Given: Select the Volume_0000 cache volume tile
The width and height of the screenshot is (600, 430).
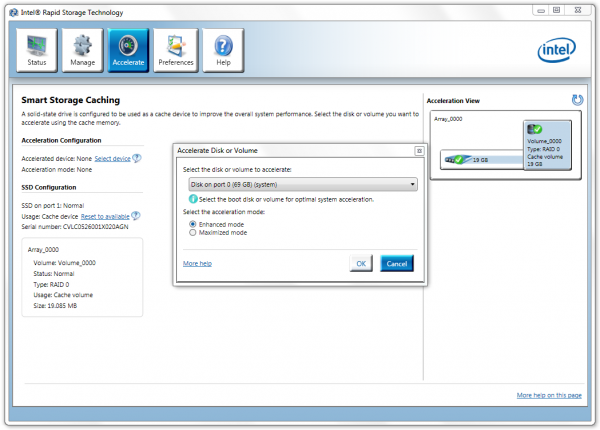Looking at the screenshot, I should [x=547, y=145].
